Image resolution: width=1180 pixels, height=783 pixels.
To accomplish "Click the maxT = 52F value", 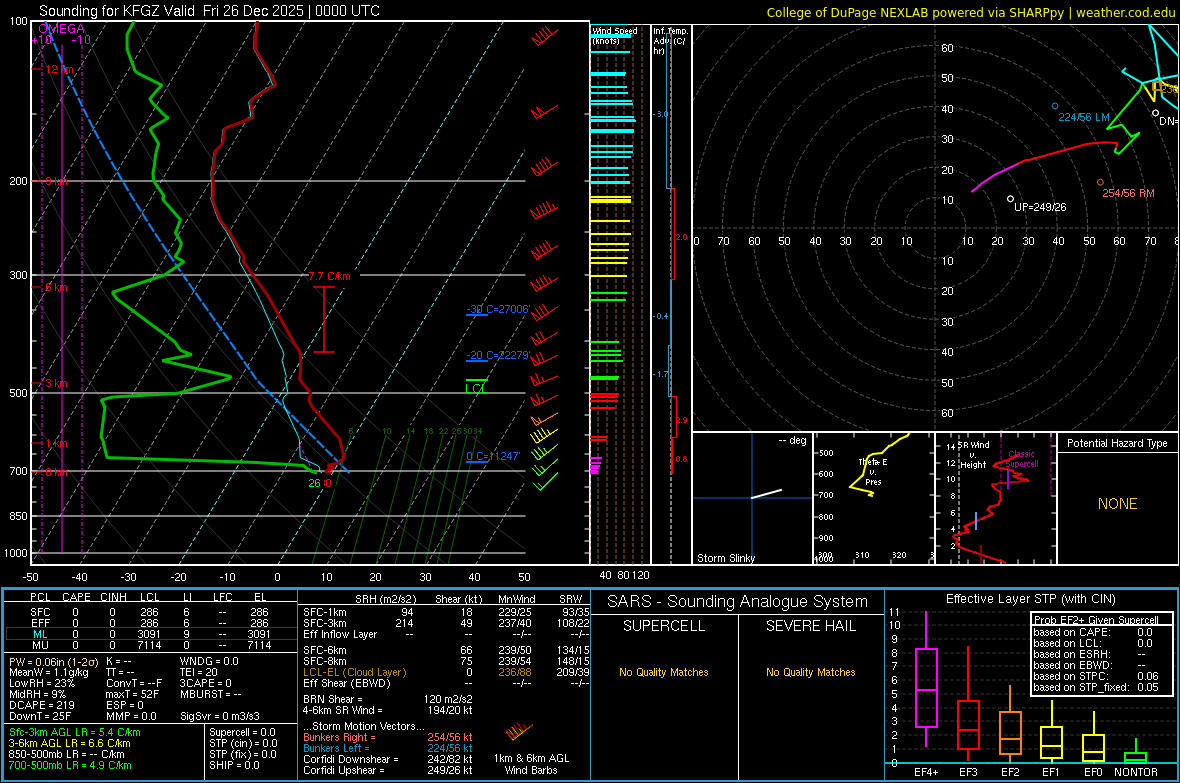I will click(132, 694).
